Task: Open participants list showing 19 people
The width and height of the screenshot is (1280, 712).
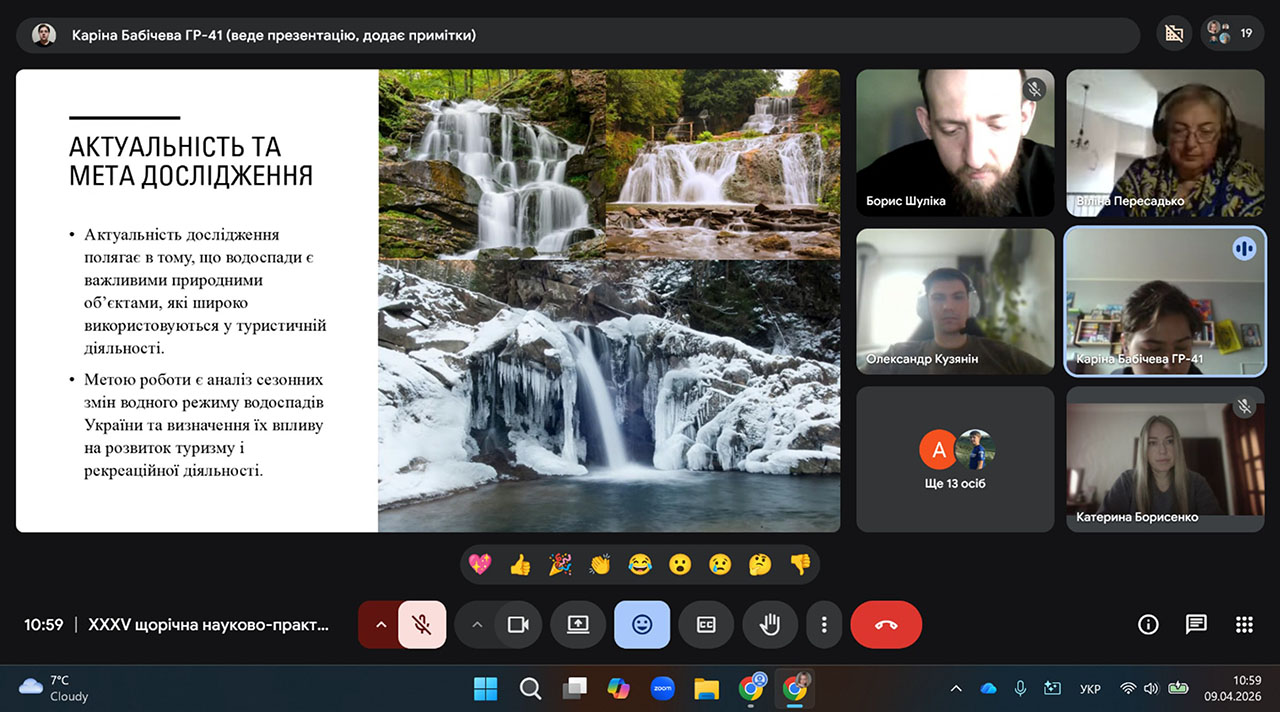Action: [1231, 33]
